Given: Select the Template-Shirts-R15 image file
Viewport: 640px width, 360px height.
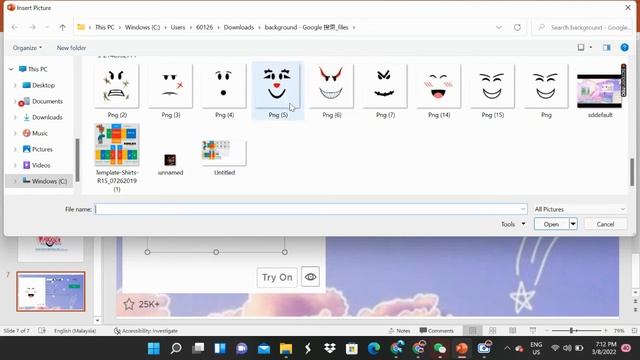Looking at the screenshot, I should point(117,158).
